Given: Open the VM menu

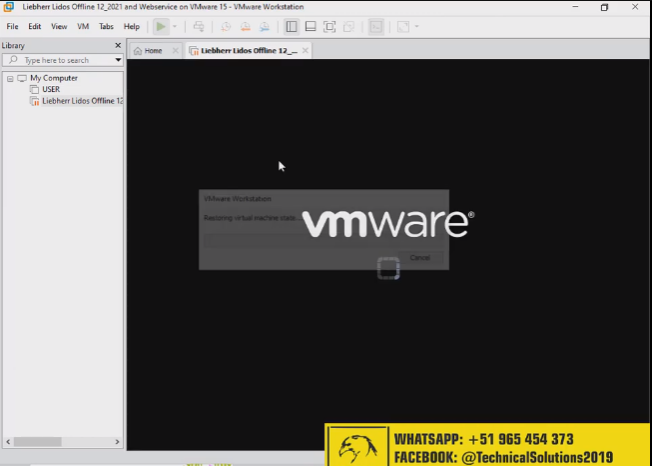Looking at the screenshot, I should [x=83, y=26].
